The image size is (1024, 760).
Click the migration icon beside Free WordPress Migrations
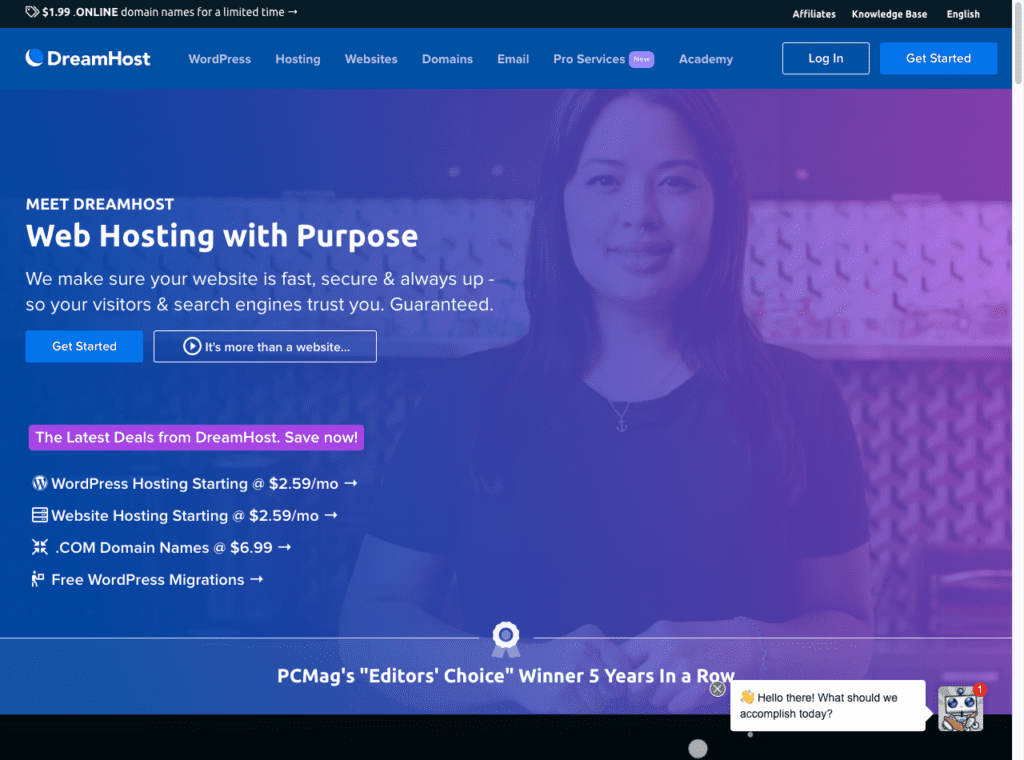point(38,579)
